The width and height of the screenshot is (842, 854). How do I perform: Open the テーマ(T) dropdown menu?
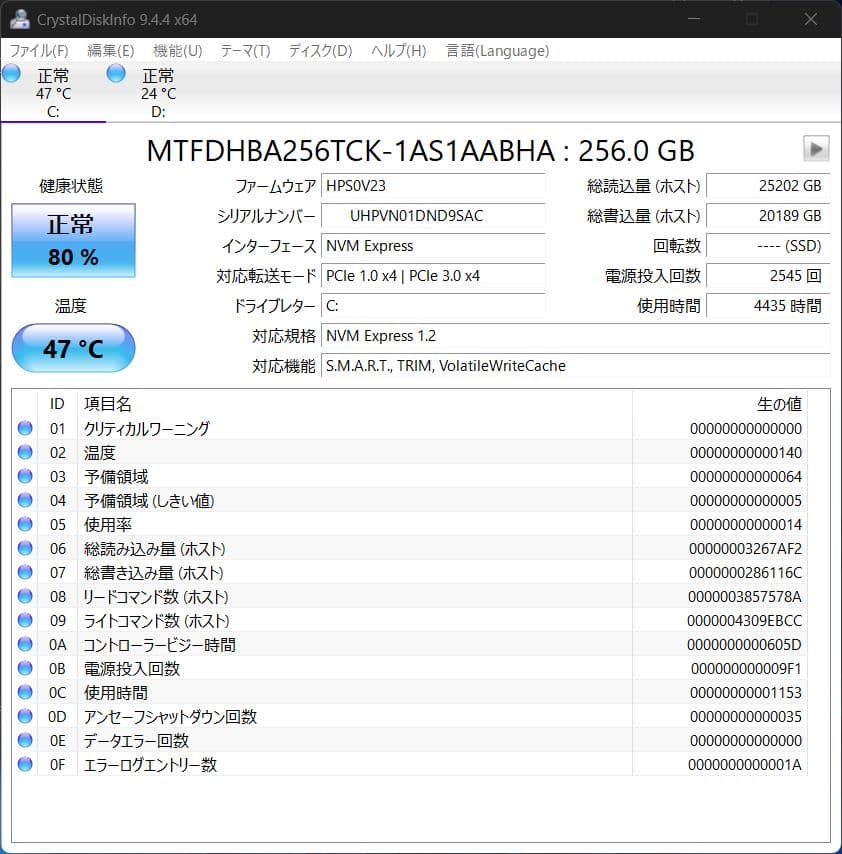(x=243, y=50)
